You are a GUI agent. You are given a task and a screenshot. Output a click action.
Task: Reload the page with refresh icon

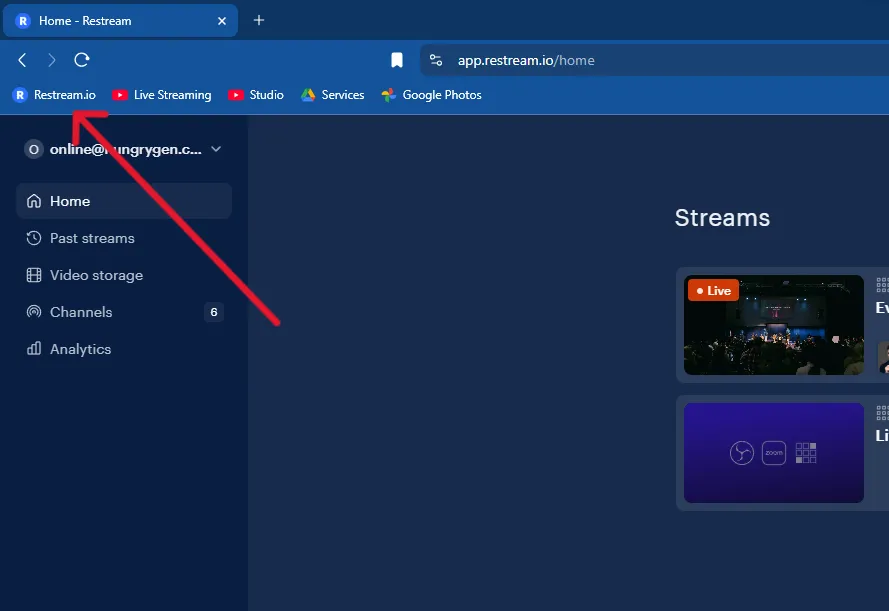(x=82, y=60)
